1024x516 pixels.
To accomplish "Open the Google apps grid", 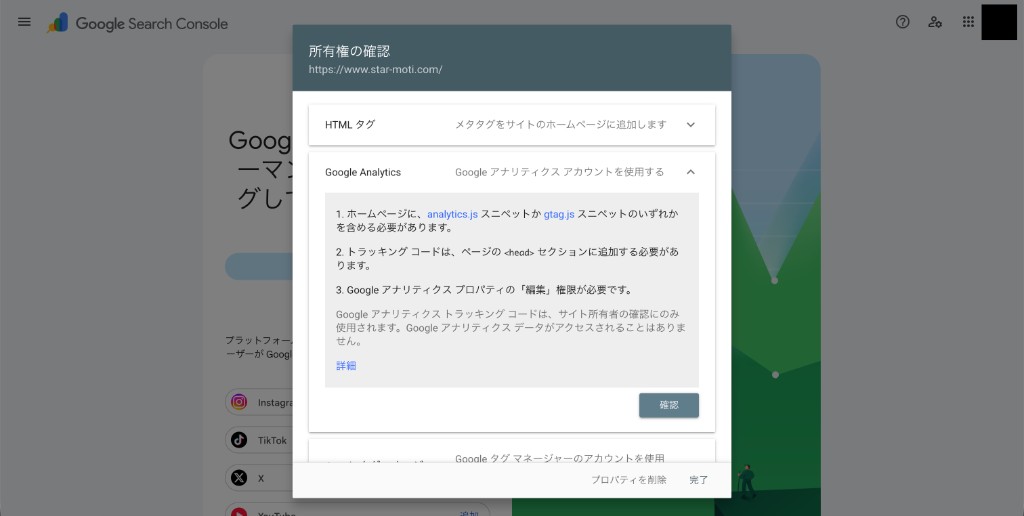I will (x=968, y=22).
